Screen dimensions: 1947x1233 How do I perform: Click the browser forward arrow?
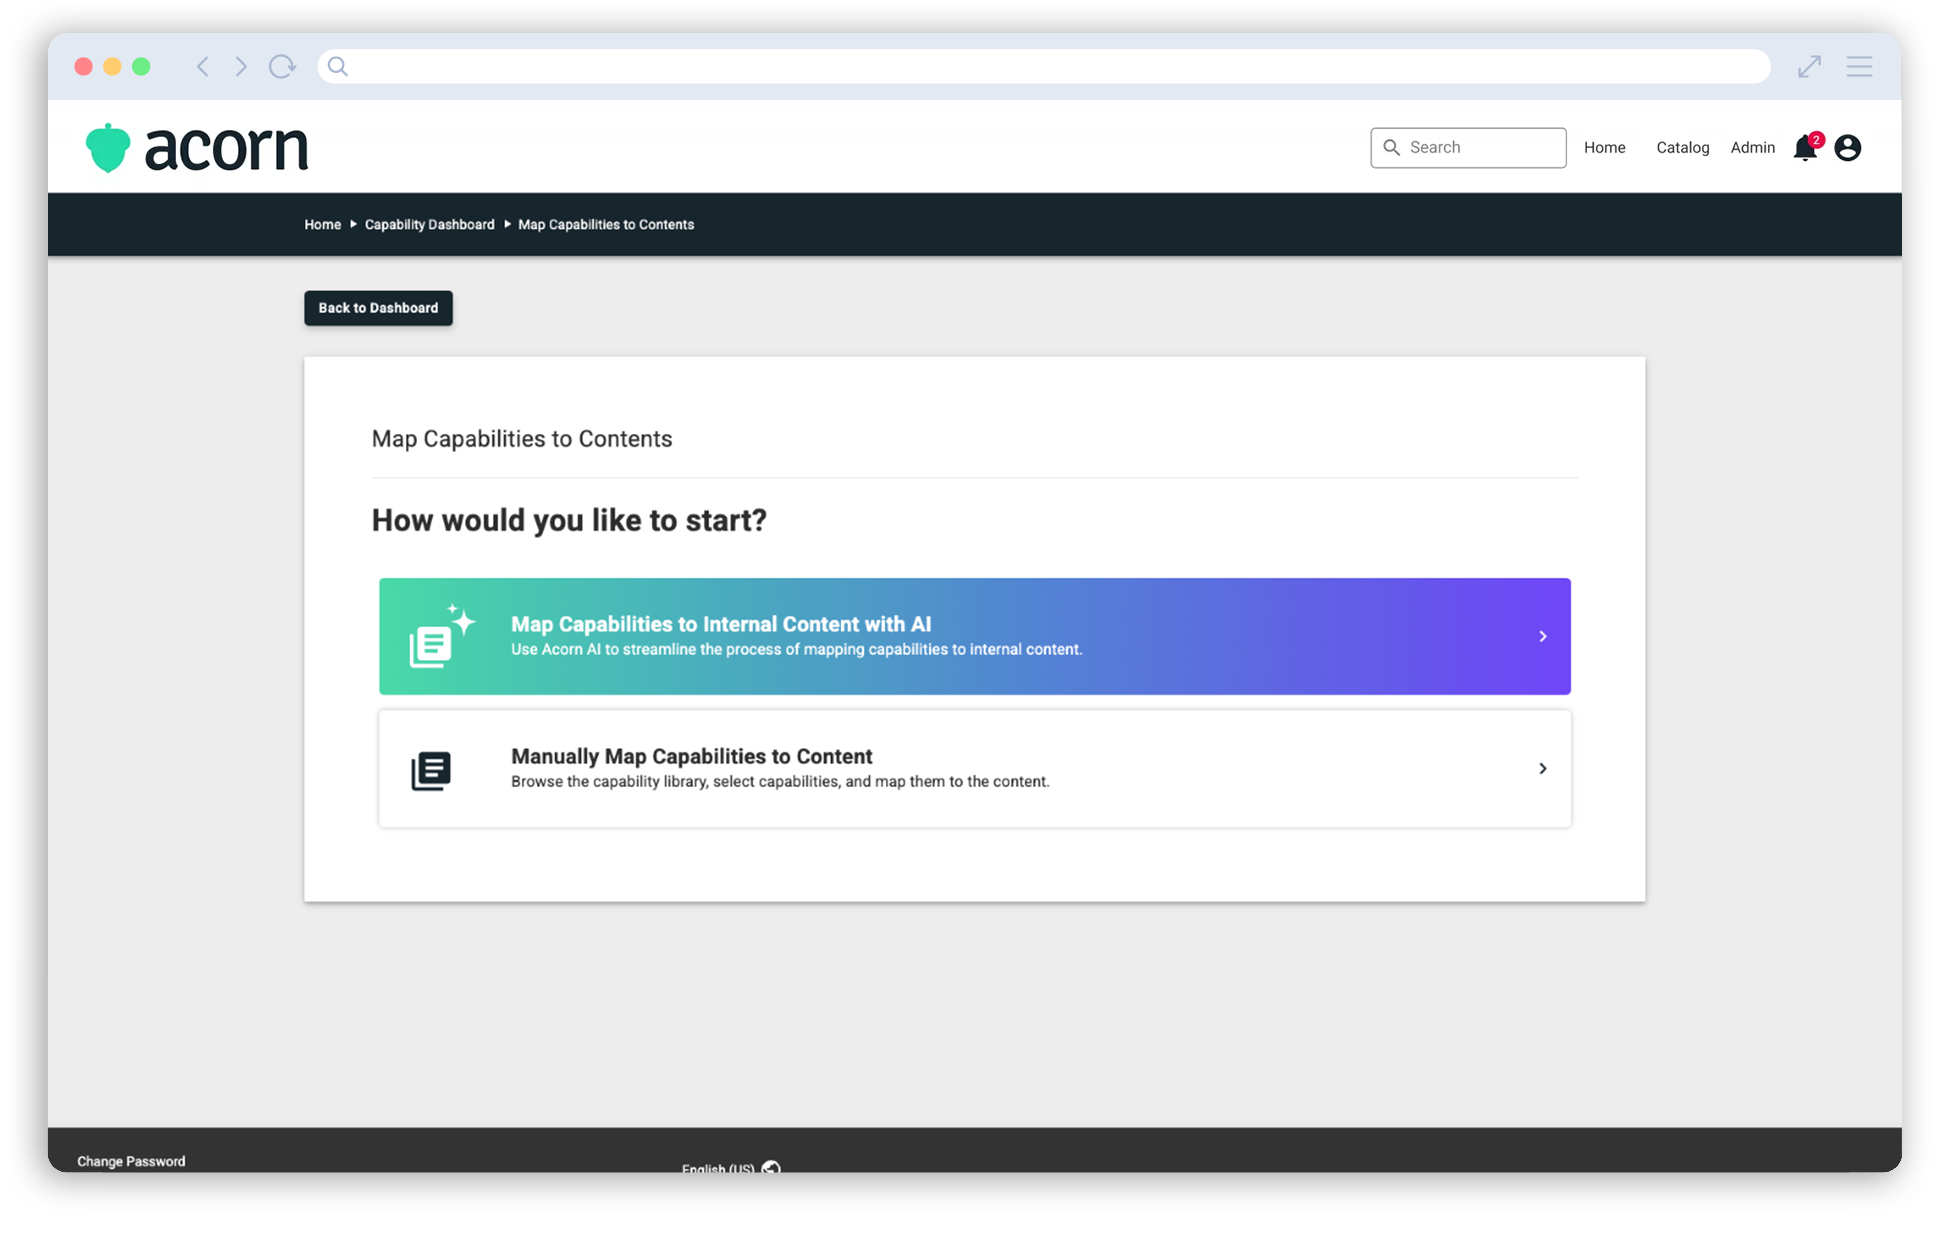point(241,67)
